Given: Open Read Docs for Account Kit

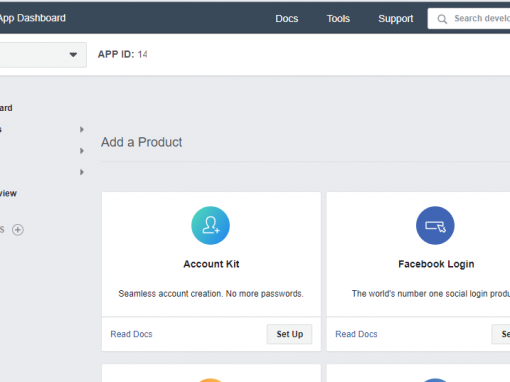Looking at the screenshot, I should [131, 334].
